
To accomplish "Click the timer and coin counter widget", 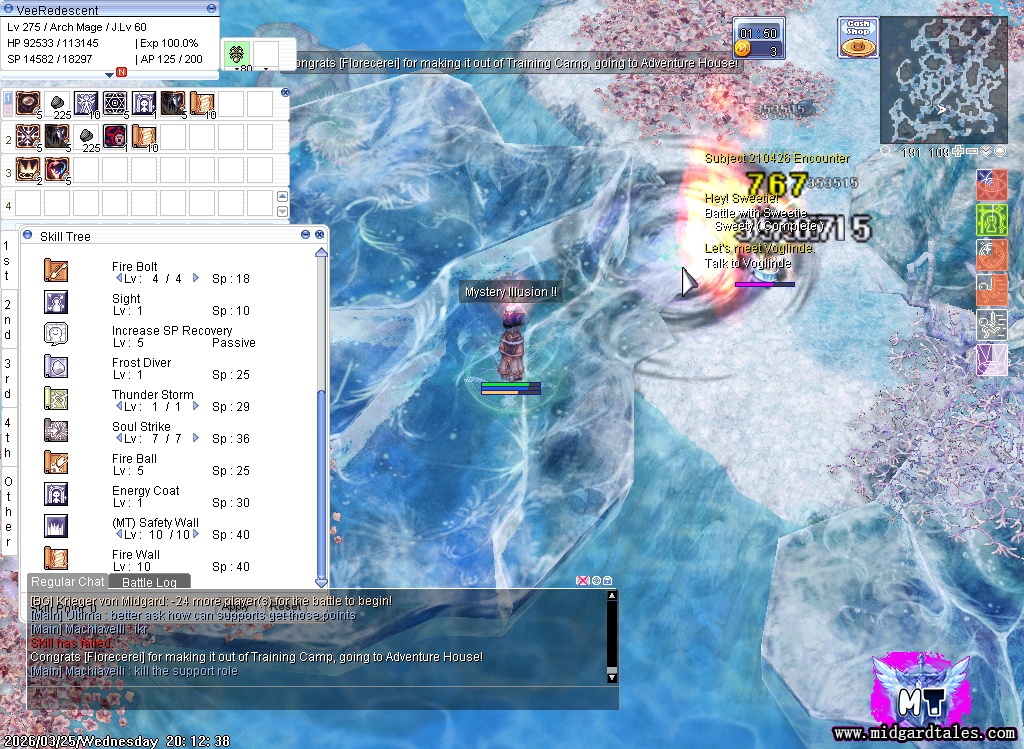I will tap(758, 39).
